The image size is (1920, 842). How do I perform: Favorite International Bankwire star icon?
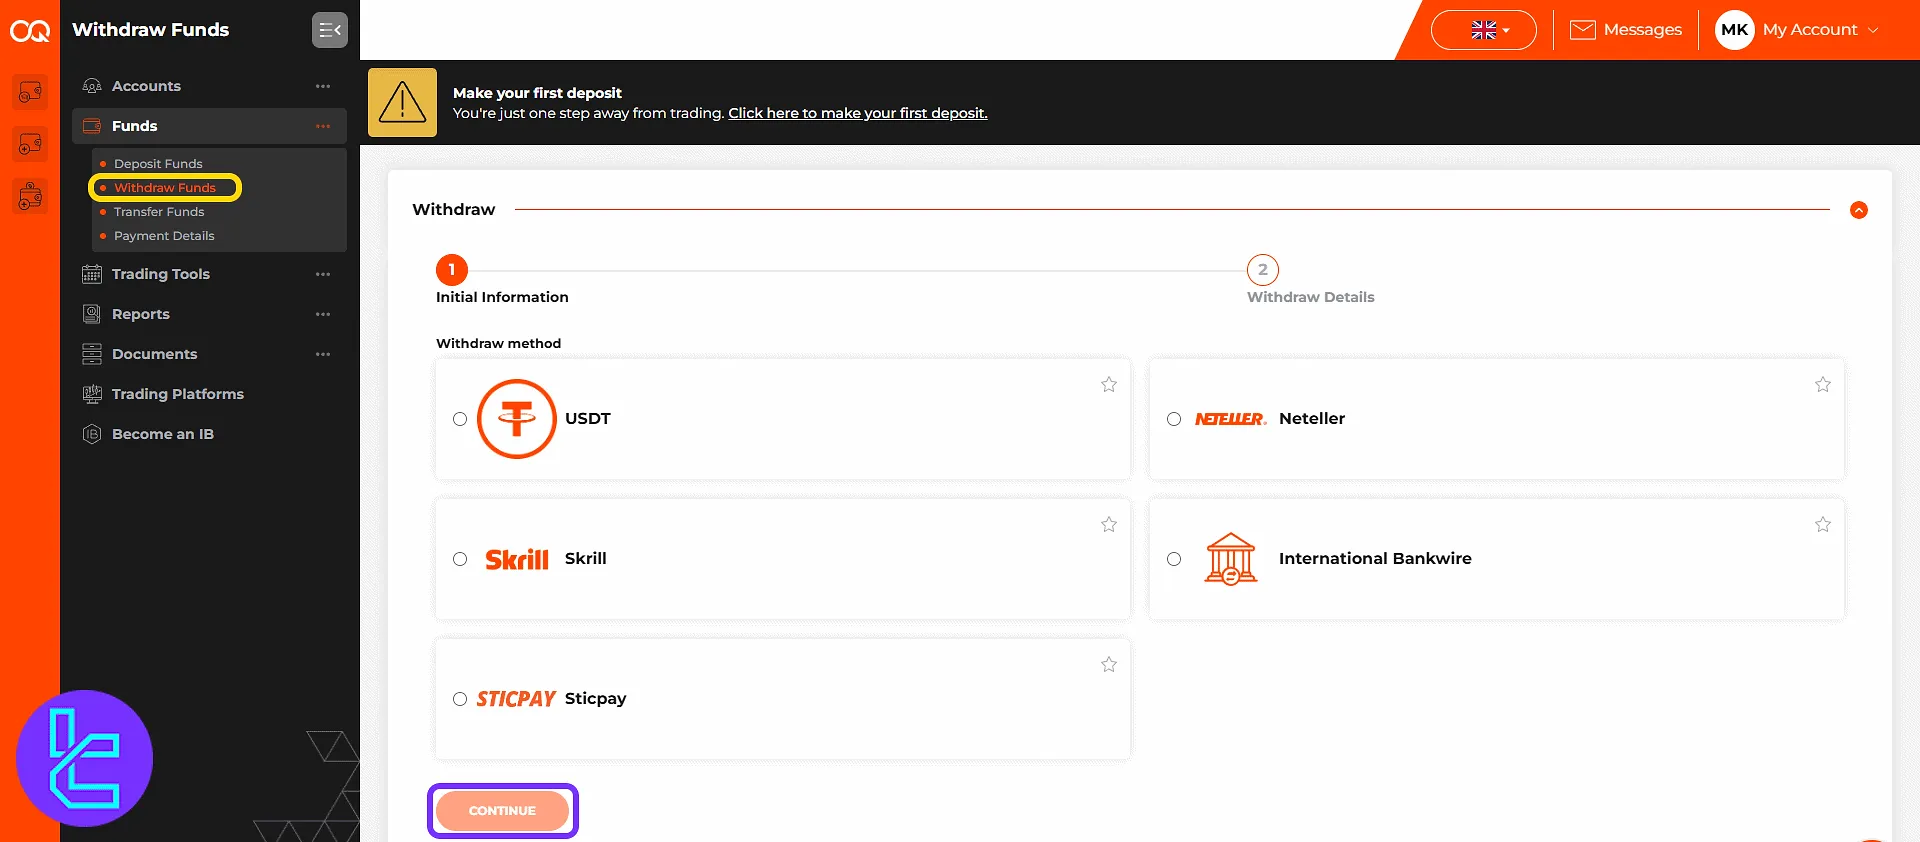[1823, 524]
